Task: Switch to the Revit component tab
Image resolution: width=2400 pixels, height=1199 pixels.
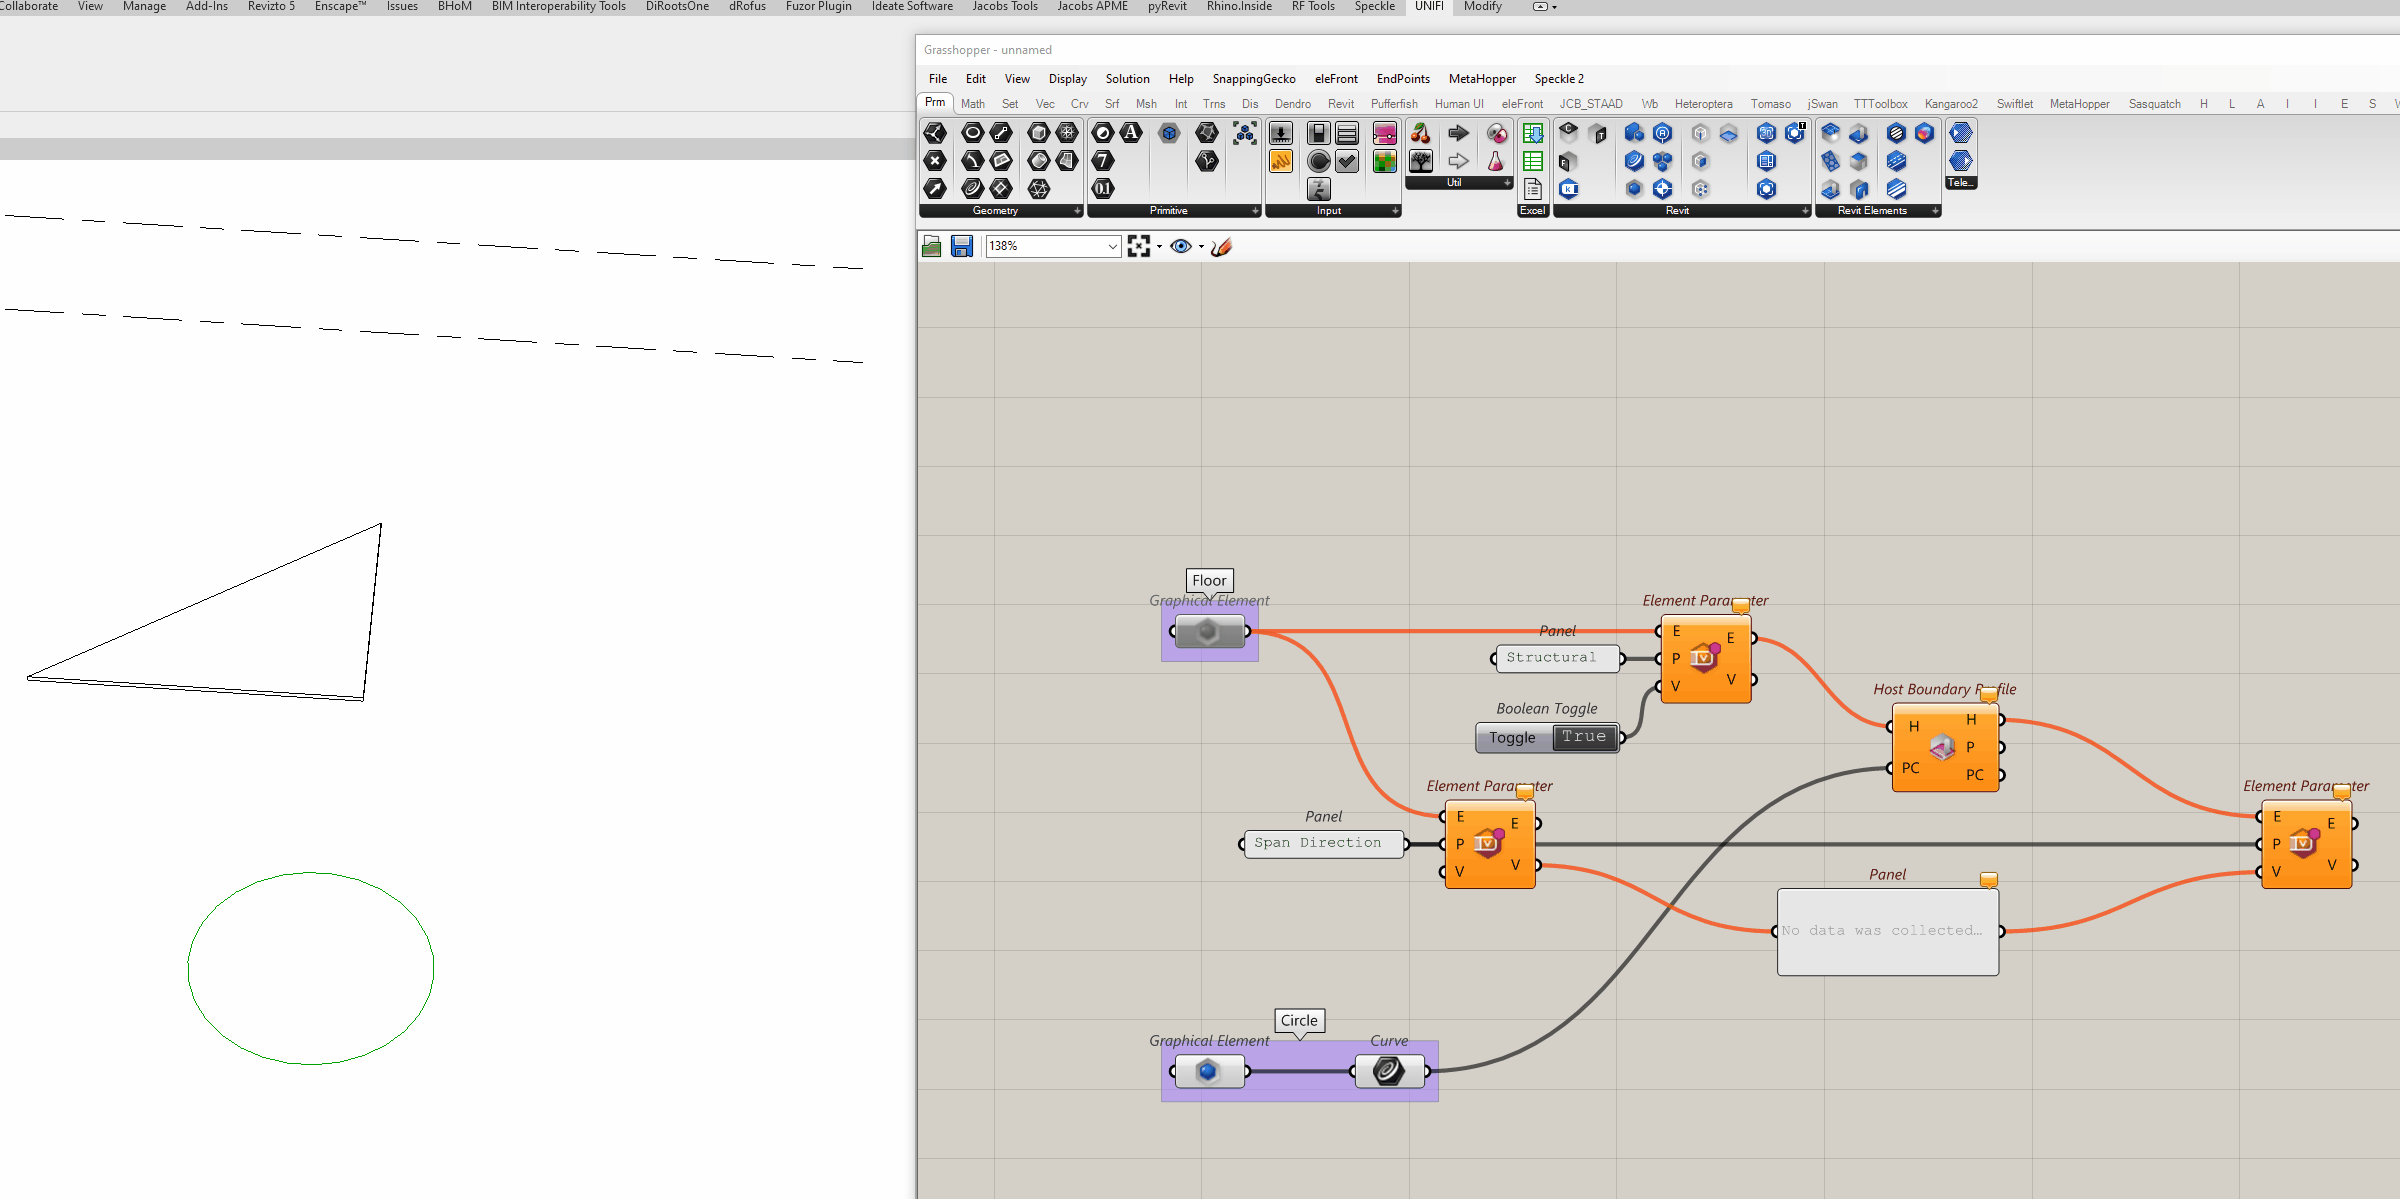Action: (x=1341, y=103)
